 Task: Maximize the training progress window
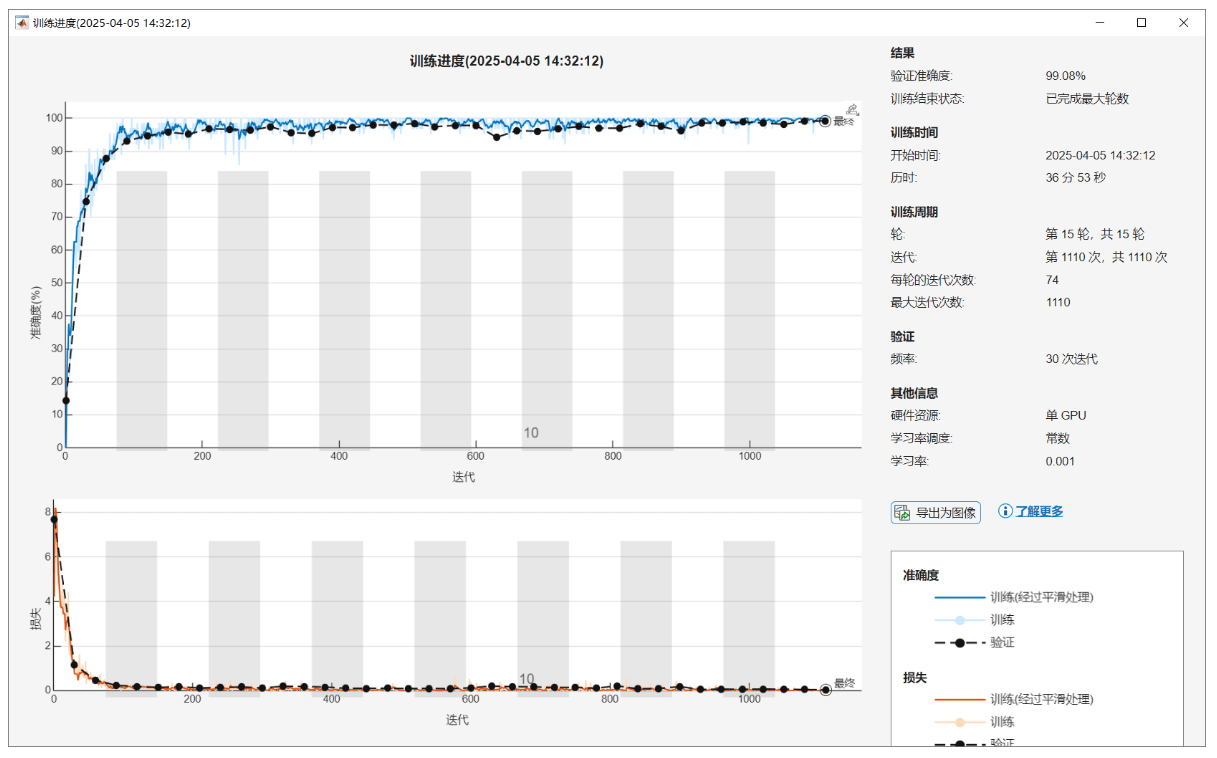(1141, 22)
